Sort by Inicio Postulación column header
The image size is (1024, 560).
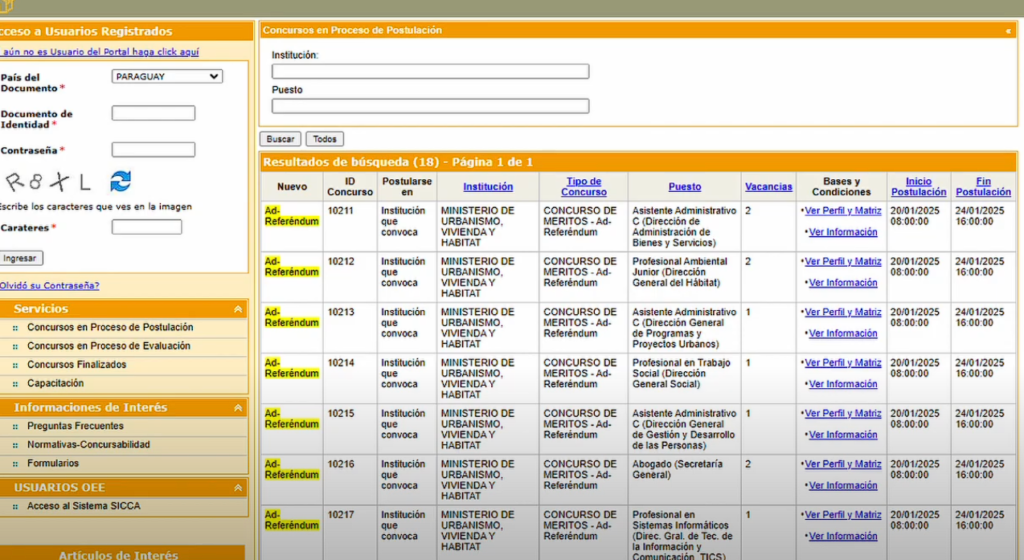(x=919, y=187)
